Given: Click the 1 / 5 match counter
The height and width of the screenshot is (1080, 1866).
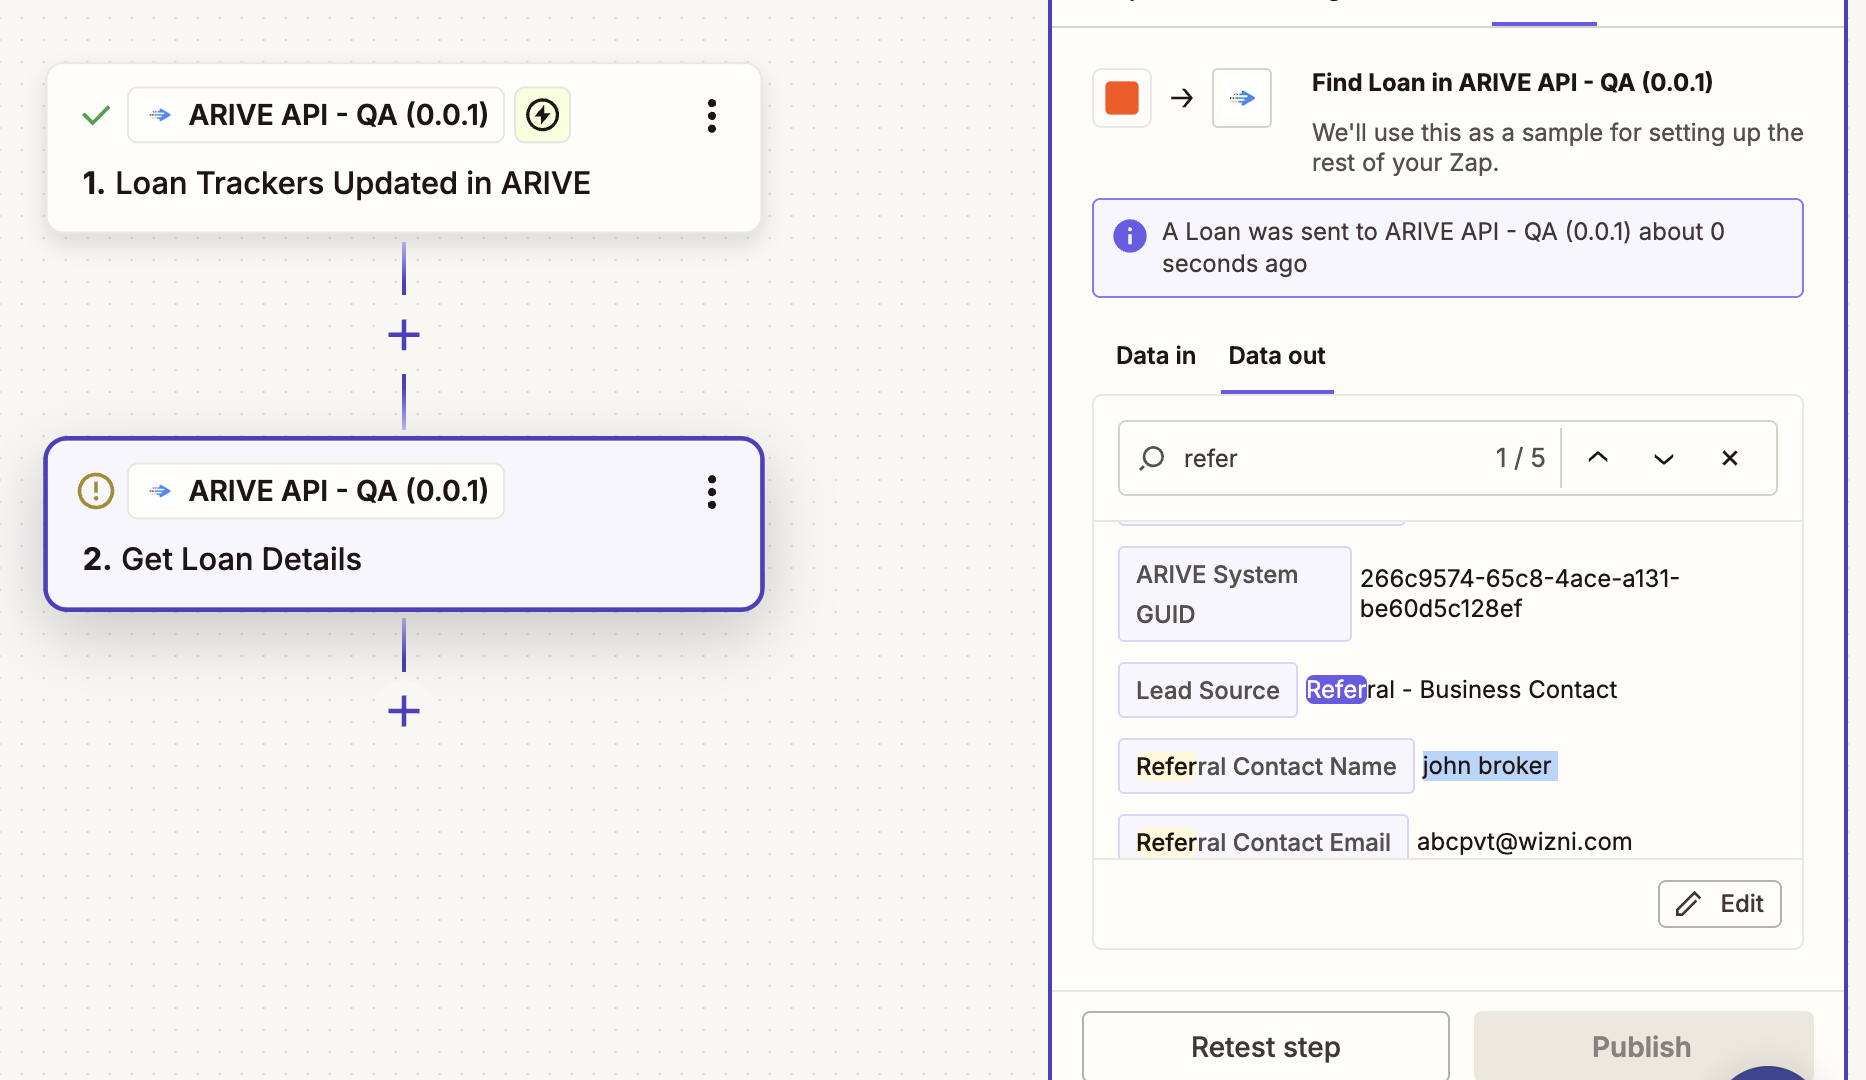Looking at the screenshot, I should pos(1520,458).
